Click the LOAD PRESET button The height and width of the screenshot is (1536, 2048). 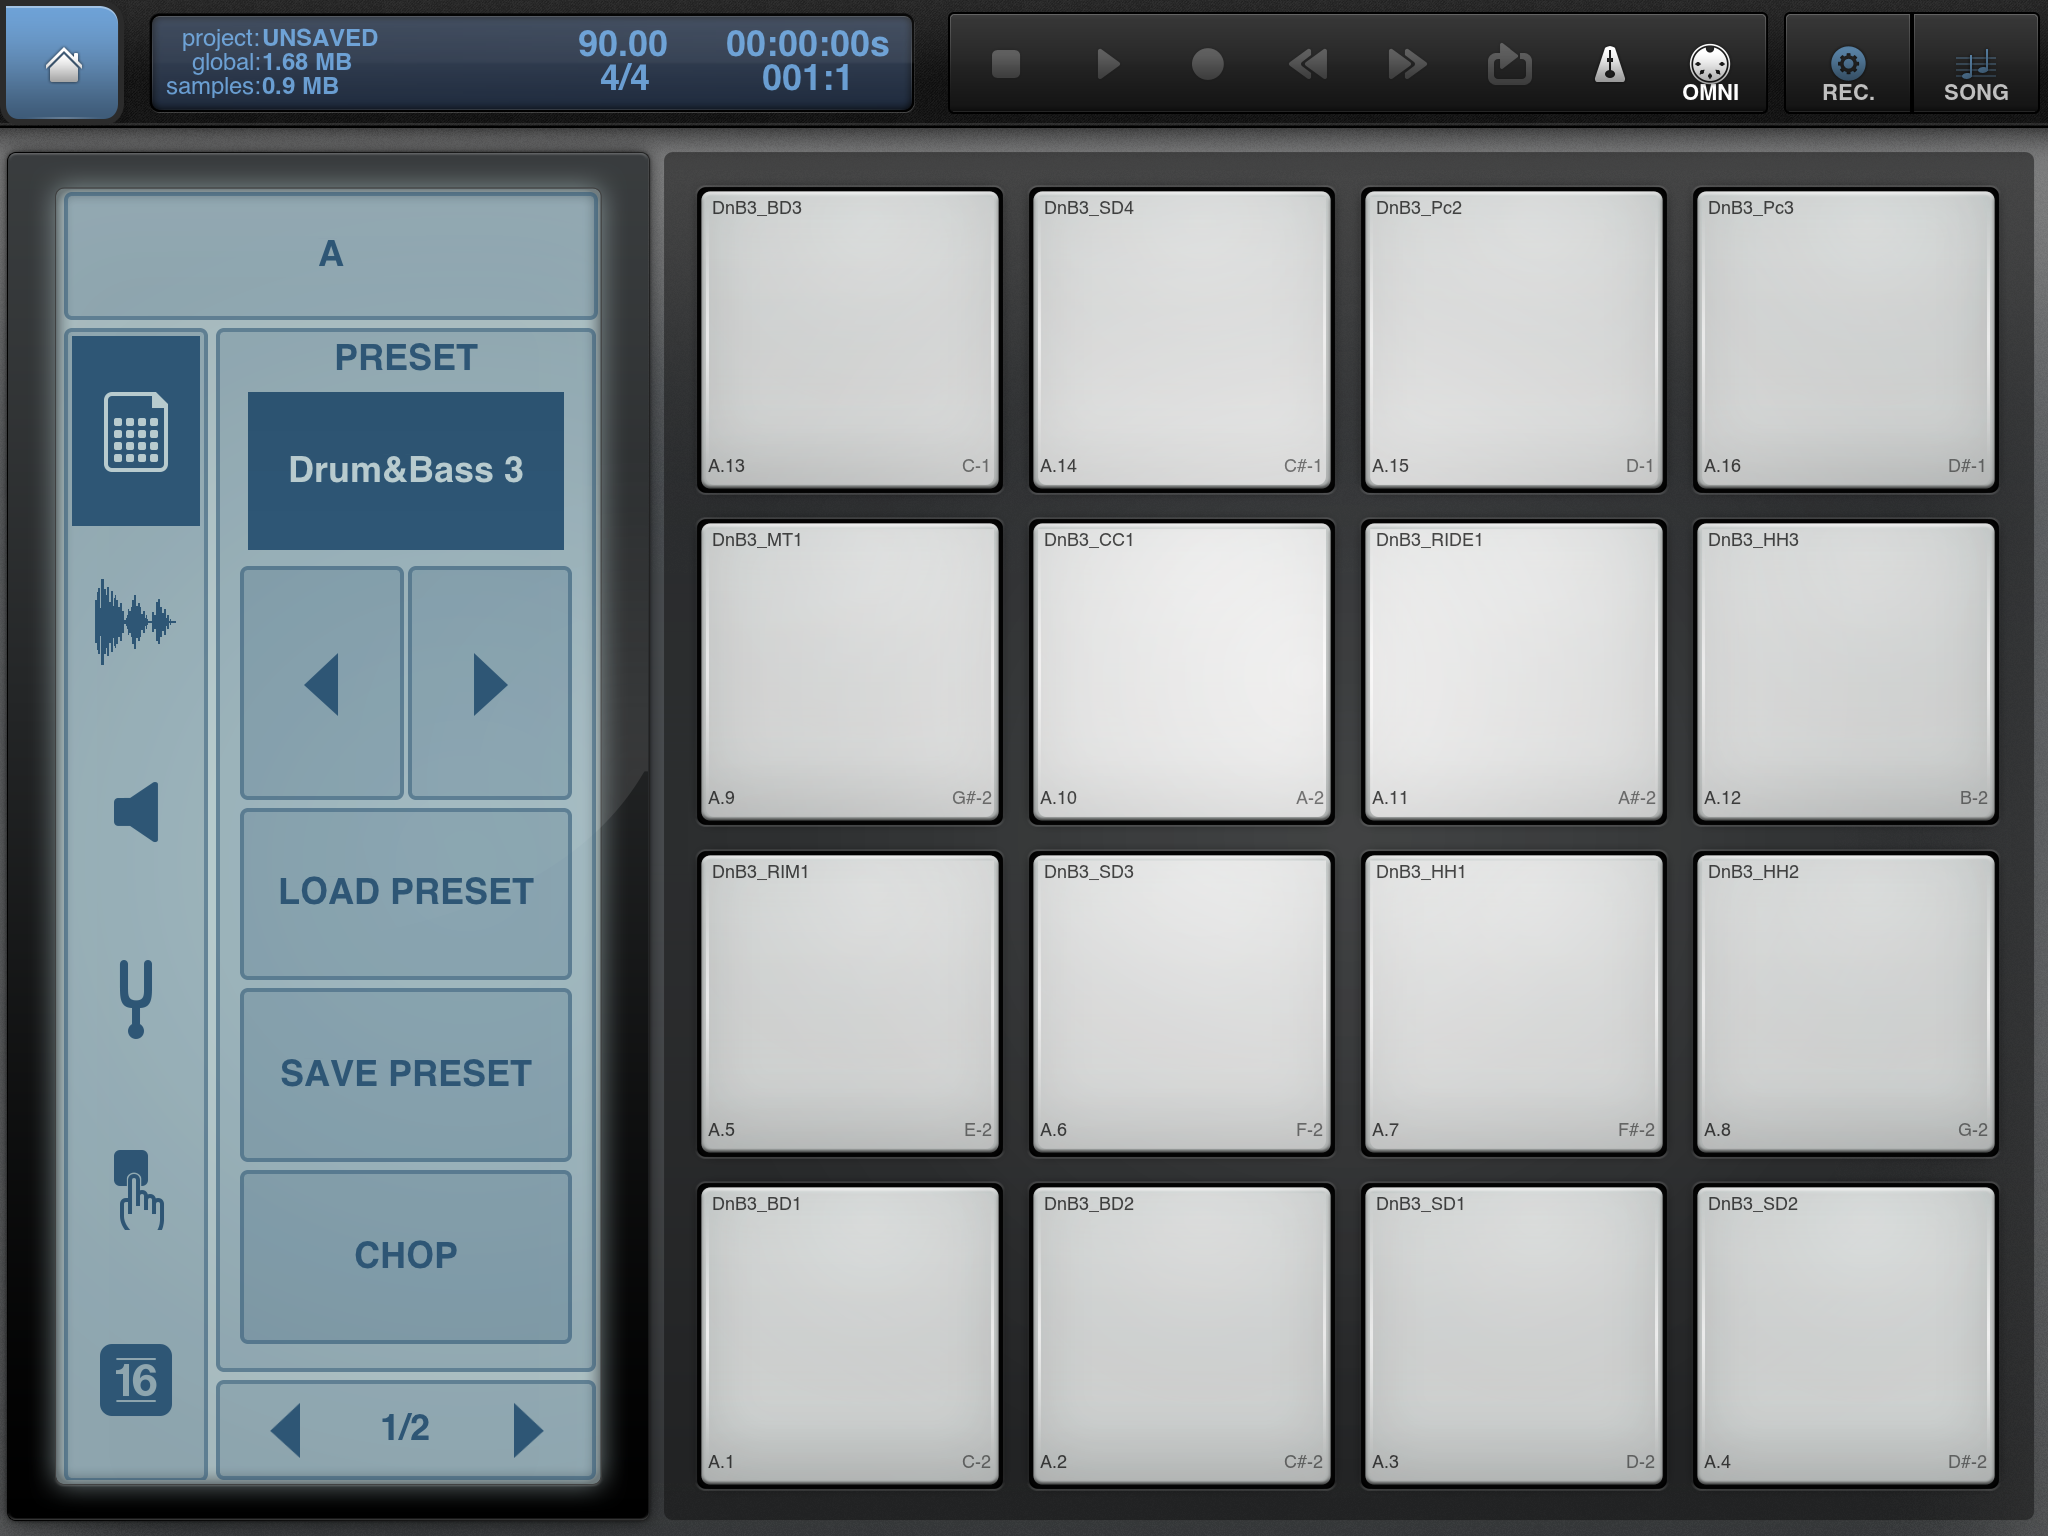click(406, 892)
